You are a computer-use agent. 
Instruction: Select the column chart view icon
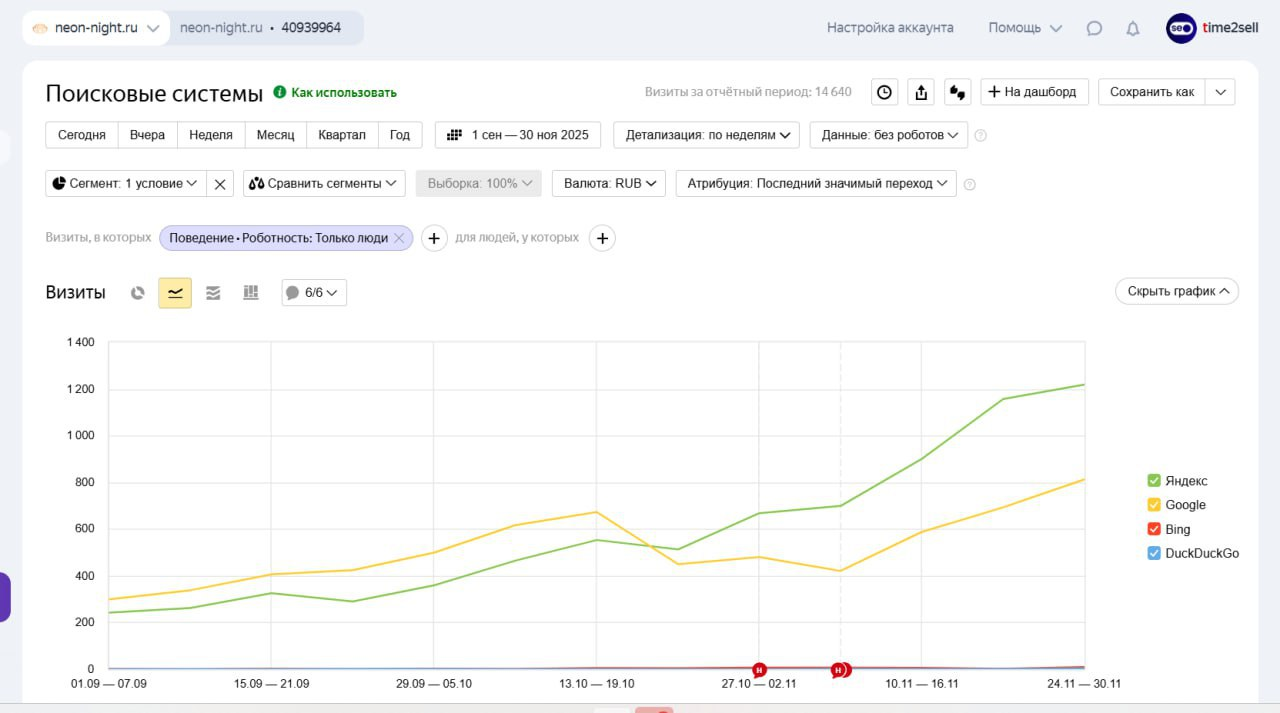coord(251,293)
